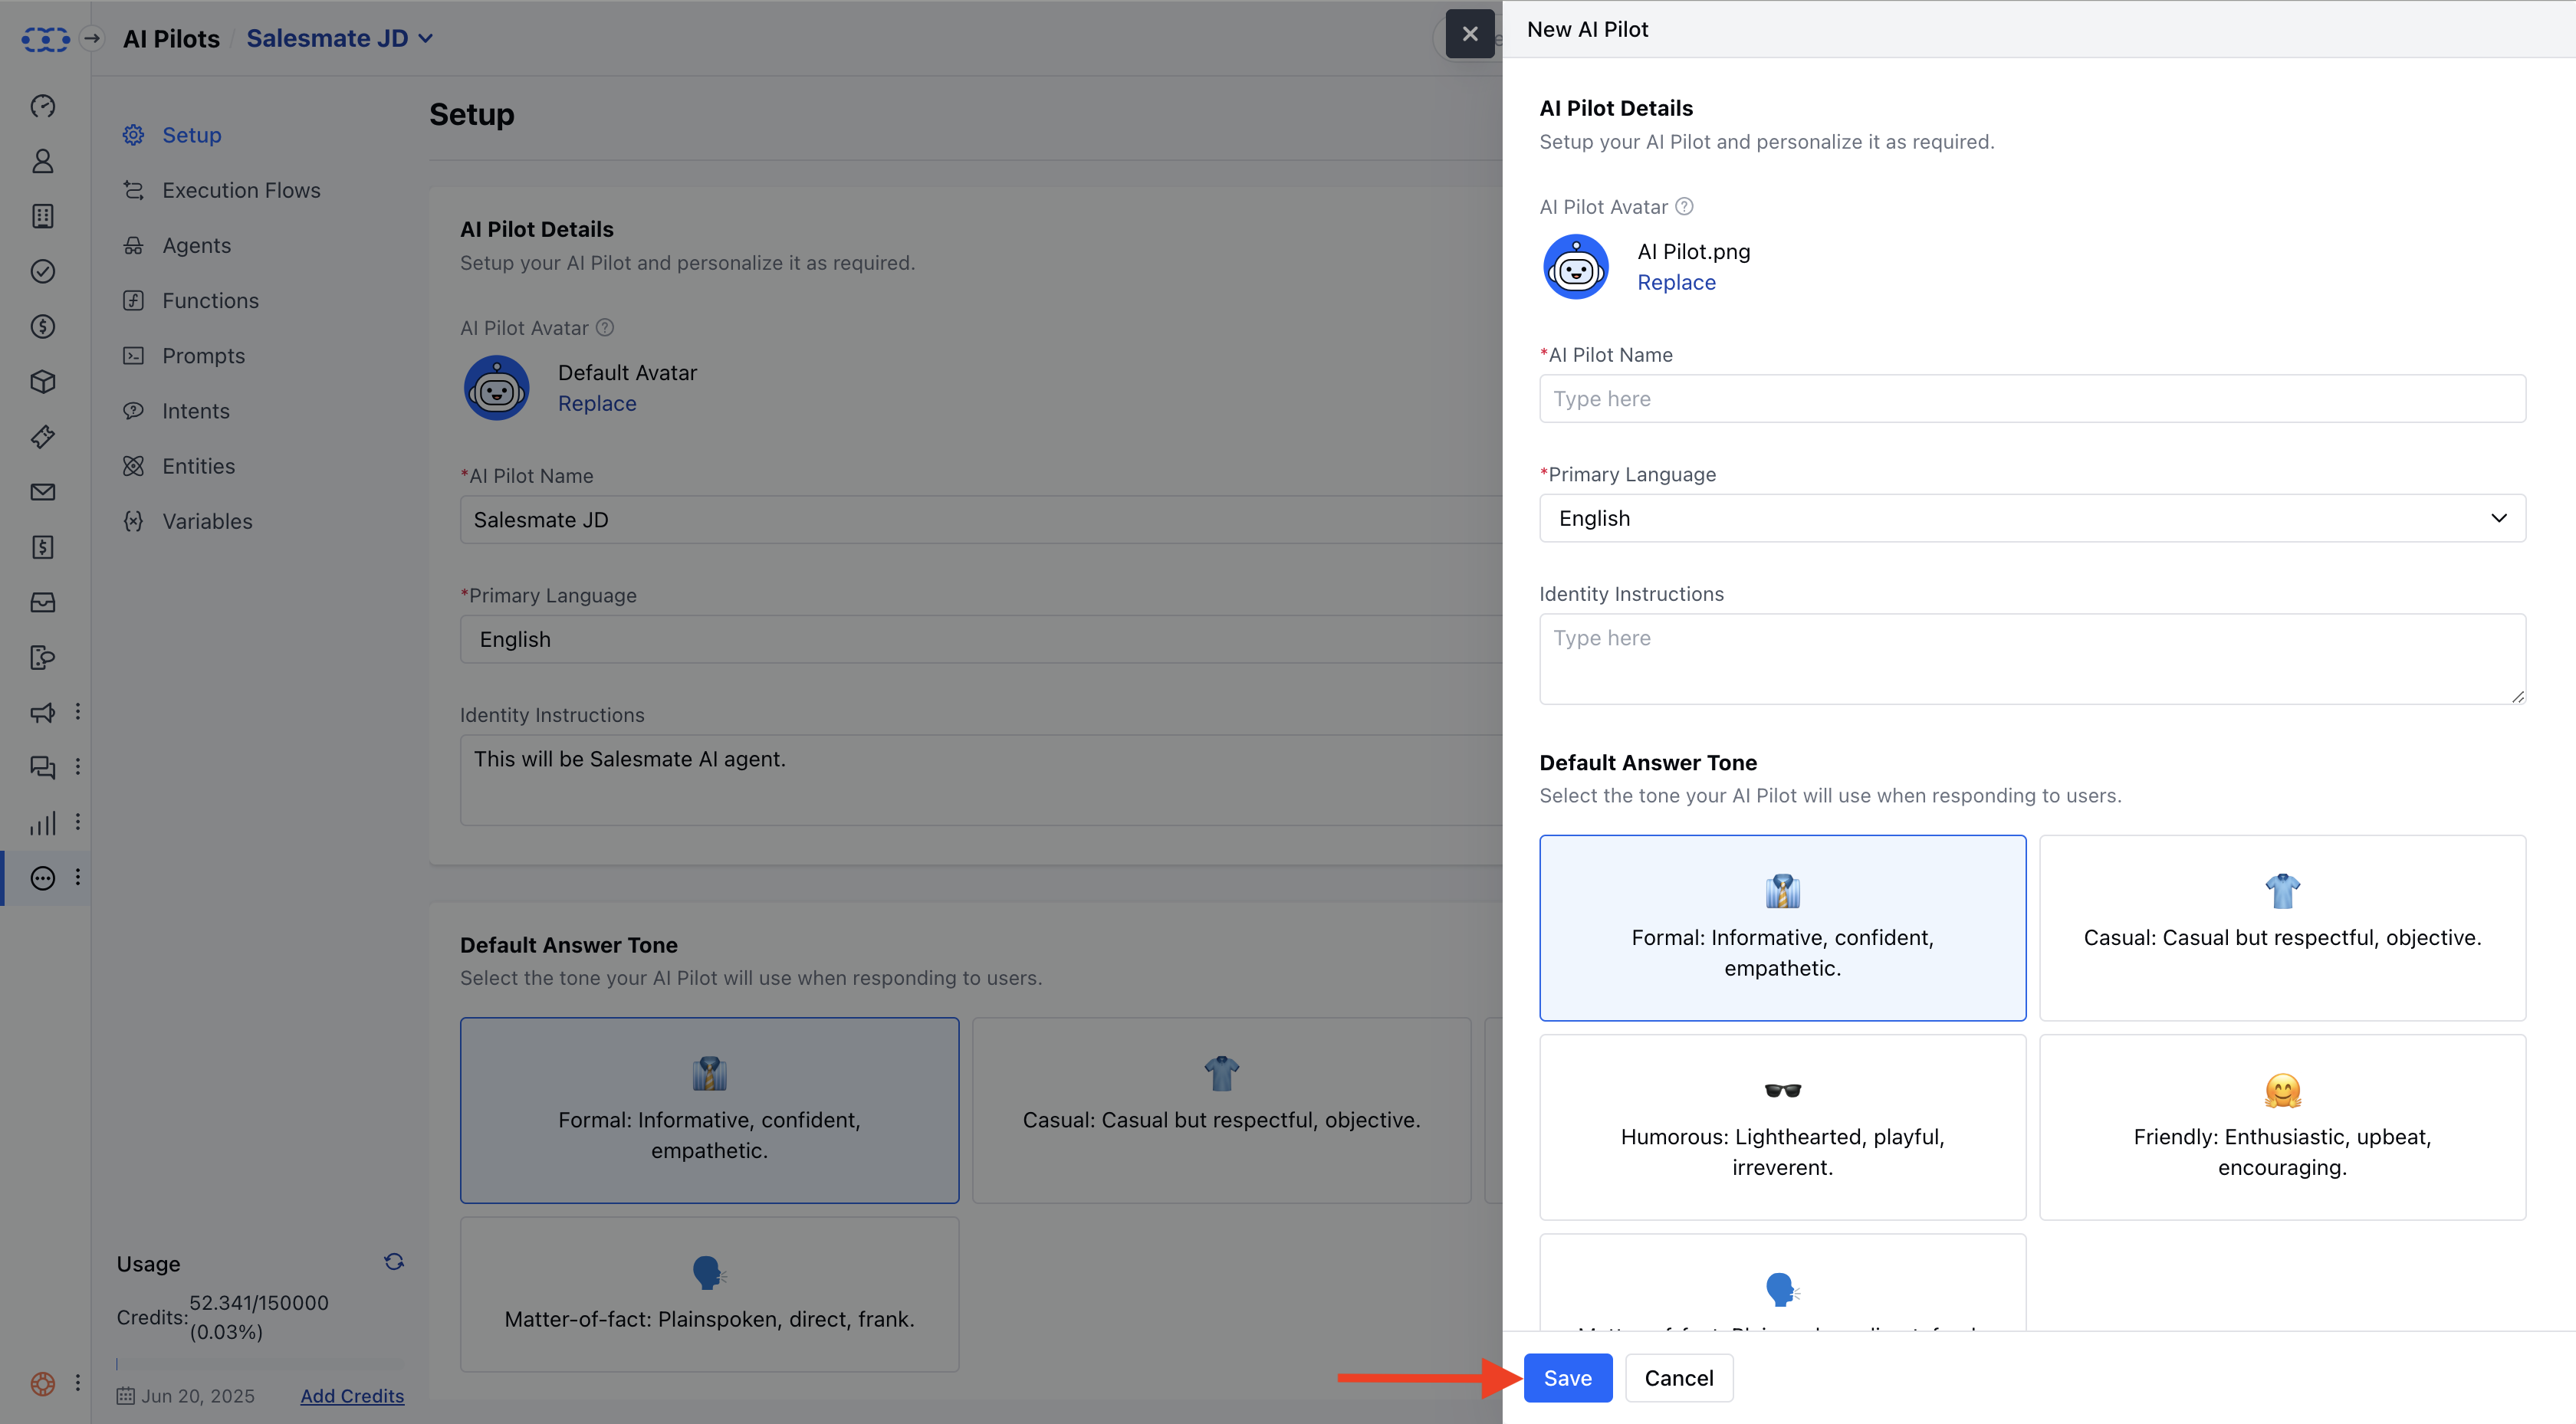Open the Email envelope icon in sidebar

[43, 491]
